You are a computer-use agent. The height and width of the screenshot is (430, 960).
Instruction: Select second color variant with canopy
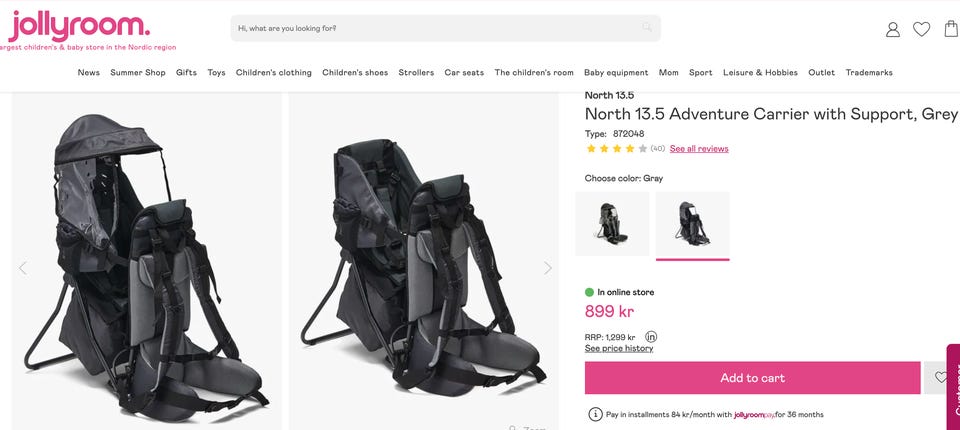pyautogui.click(x=692, y=224)
